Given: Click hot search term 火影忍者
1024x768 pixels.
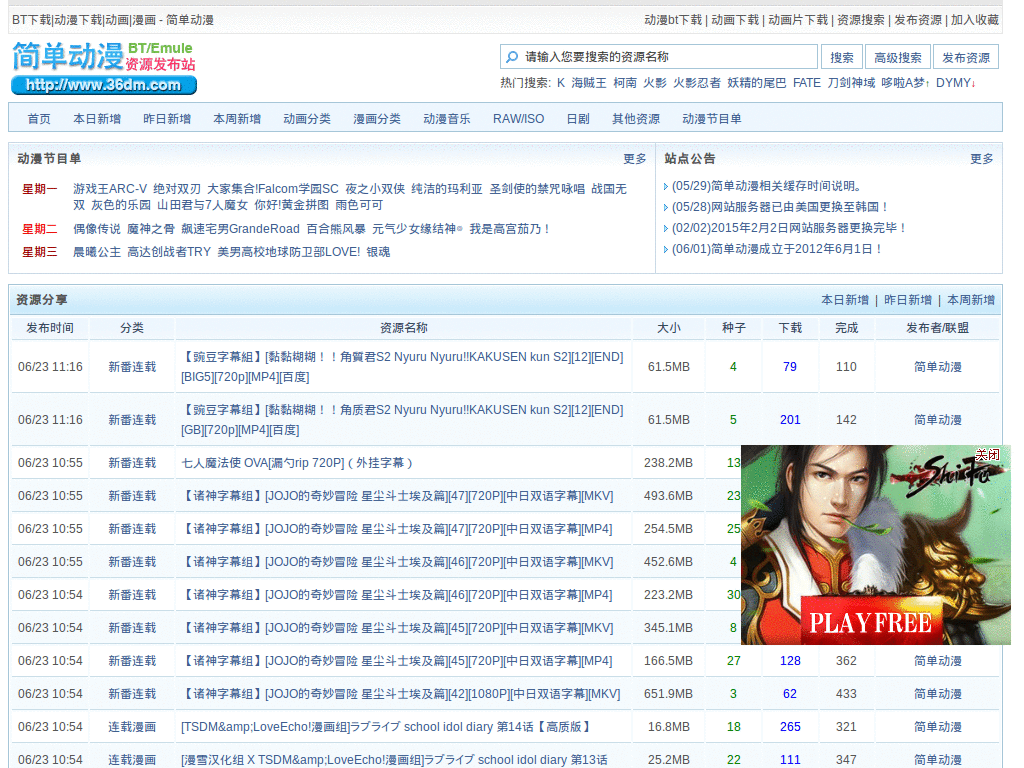Looking at the screenshot, I should pos(697,83).
